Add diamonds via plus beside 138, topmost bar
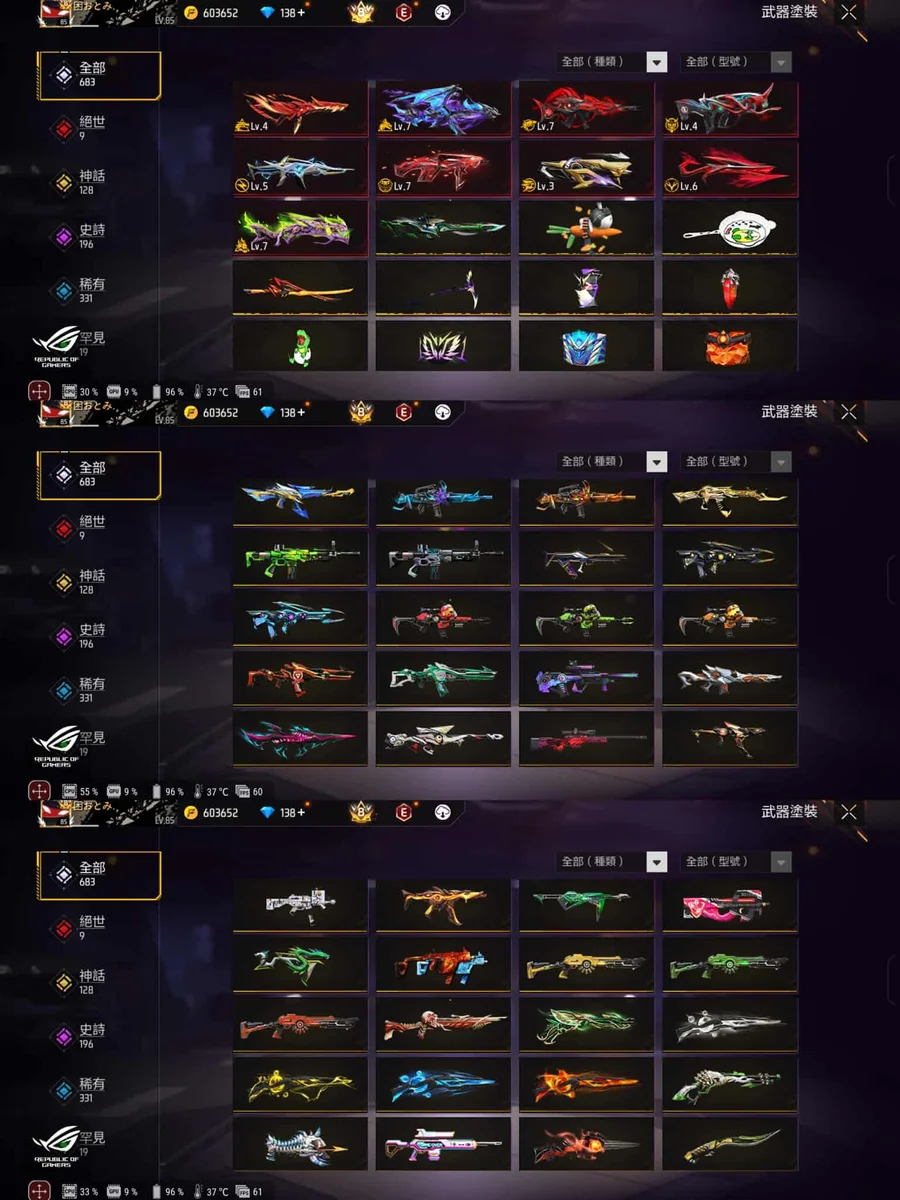The image size is (900, 1200). pyautogui.click(x=301, y=12)
